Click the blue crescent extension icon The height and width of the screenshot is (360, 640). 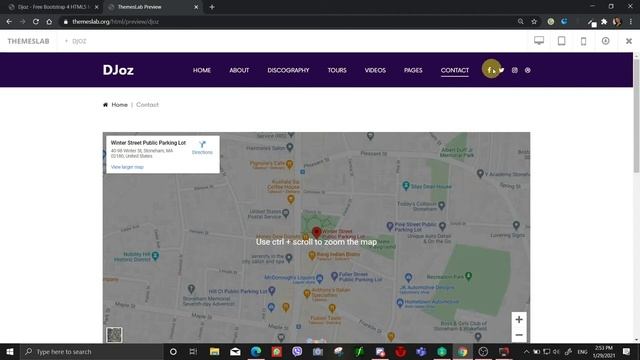coord(564,22)
